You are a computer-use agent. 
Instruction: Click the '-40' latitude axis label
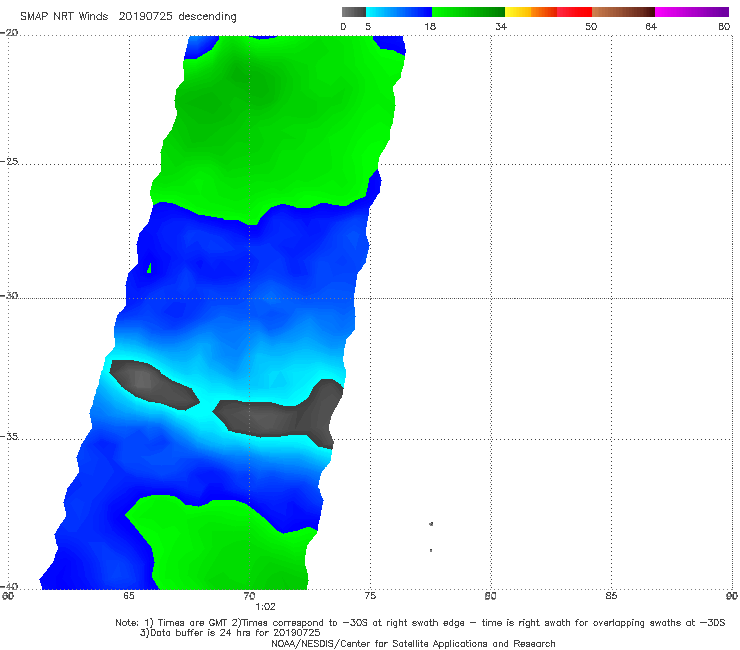coord(9,586)
